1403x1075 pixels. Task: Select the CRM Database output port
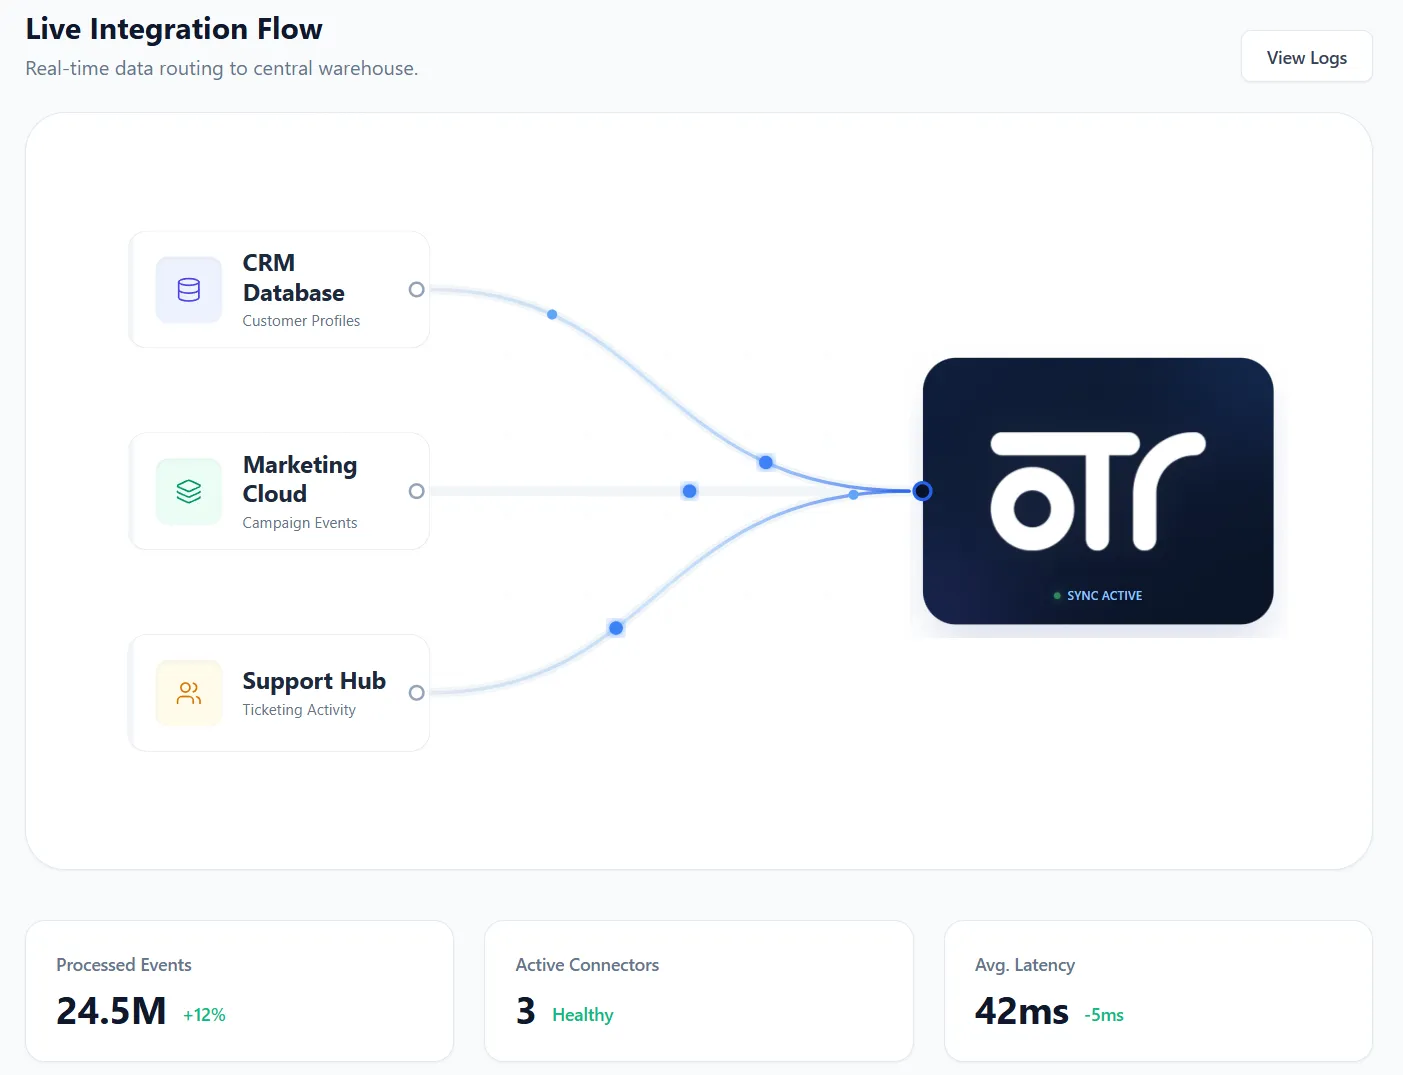(417, 290)
